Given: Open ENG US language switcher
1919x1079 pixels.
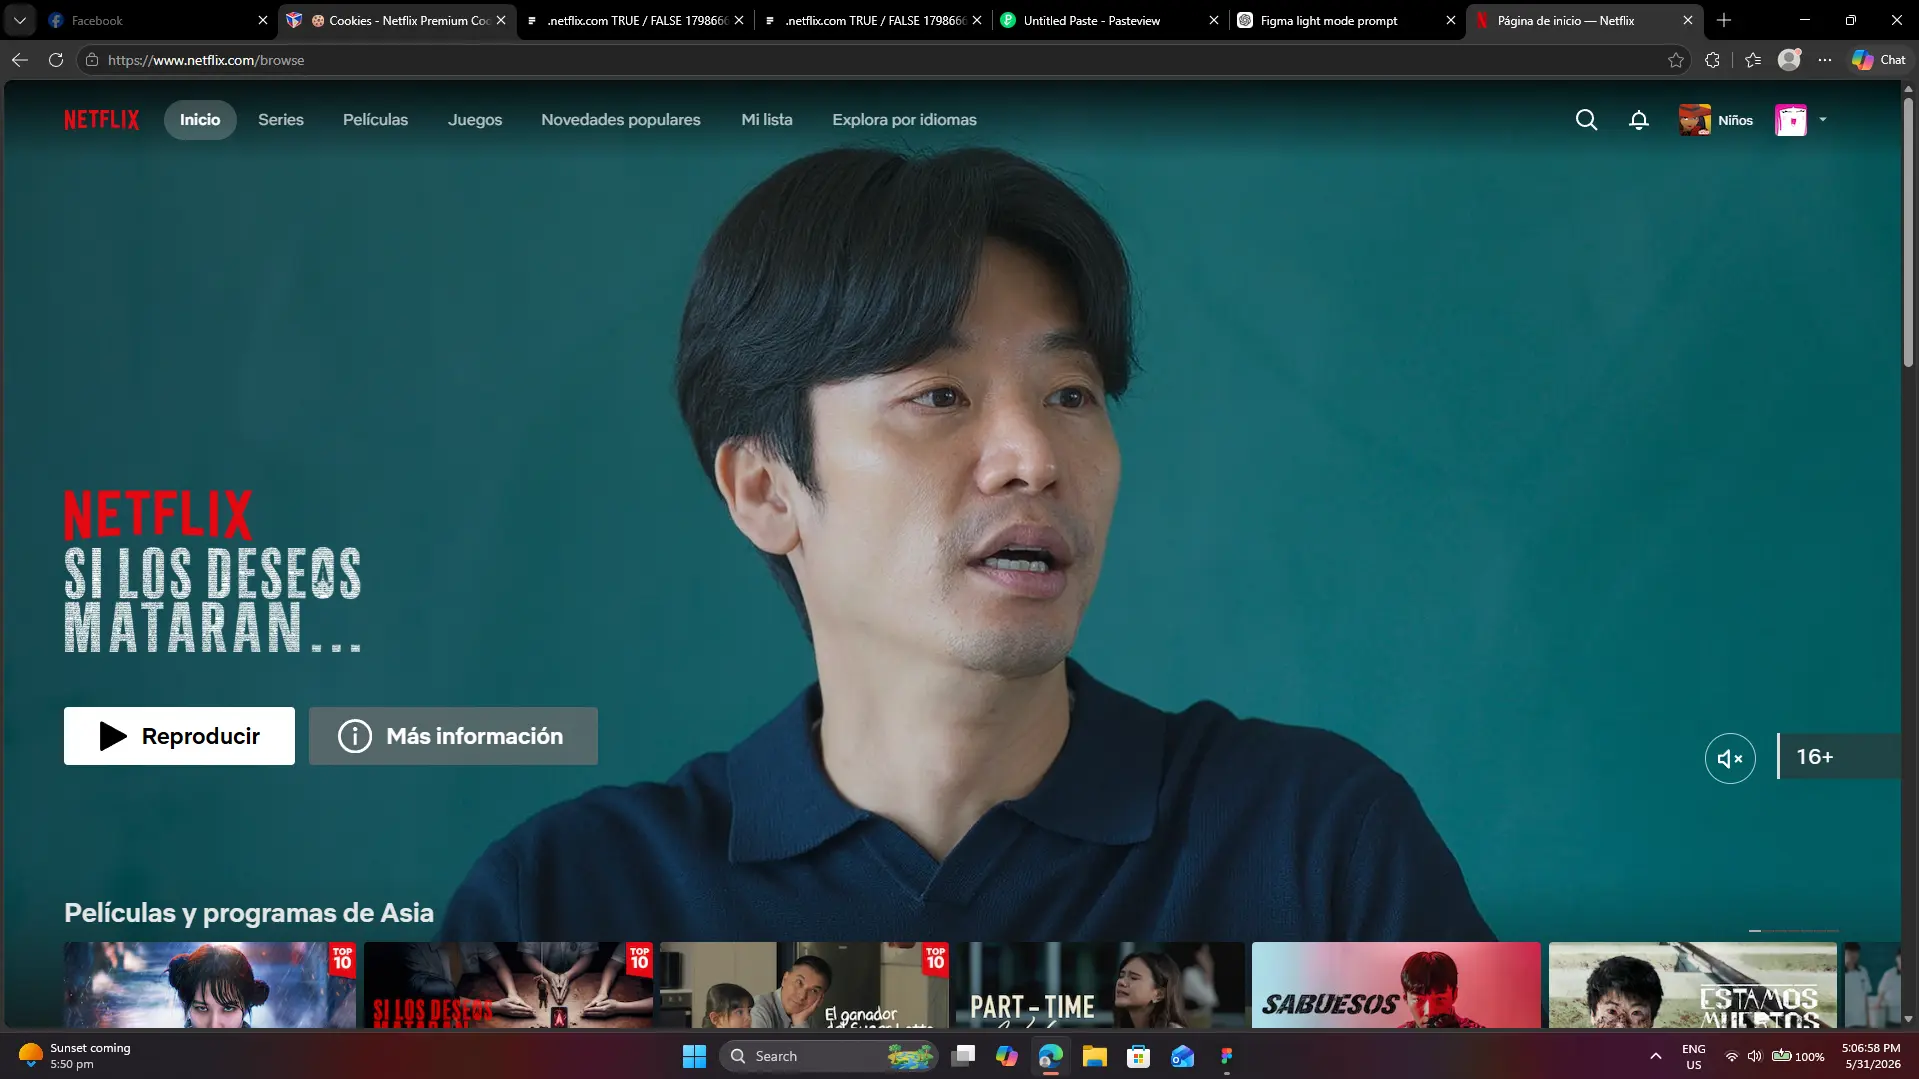Looking at the screenshot, I should point(1693,1056).
